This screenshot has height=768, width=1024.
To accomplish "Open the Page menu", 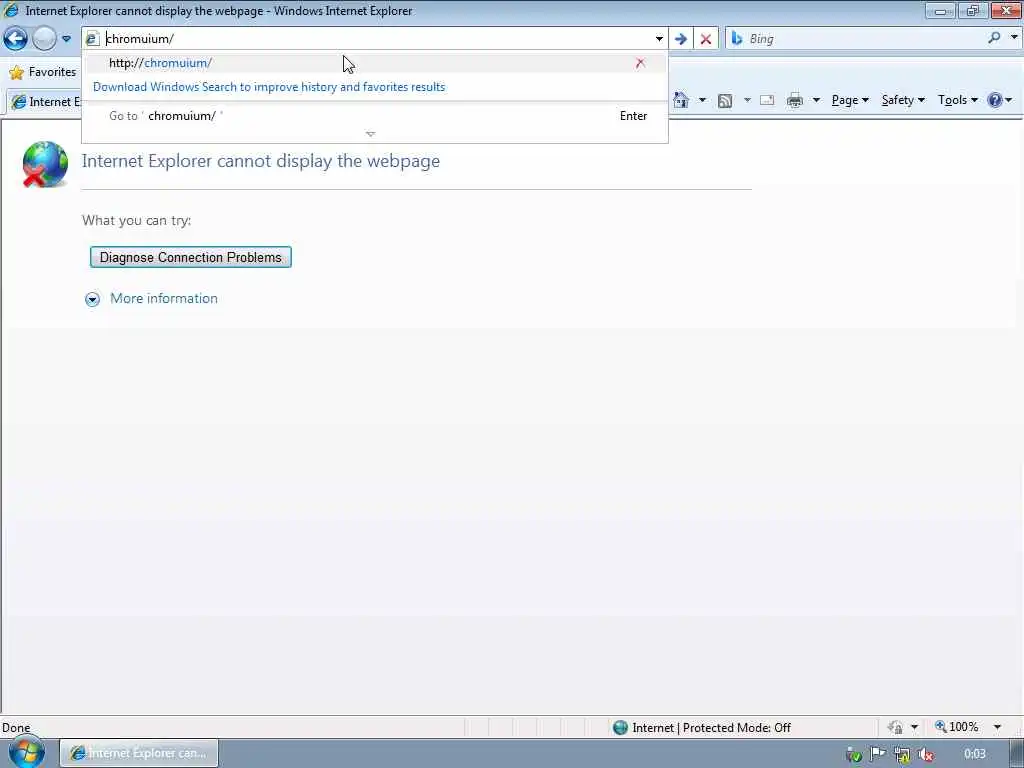I will [850, 100].
